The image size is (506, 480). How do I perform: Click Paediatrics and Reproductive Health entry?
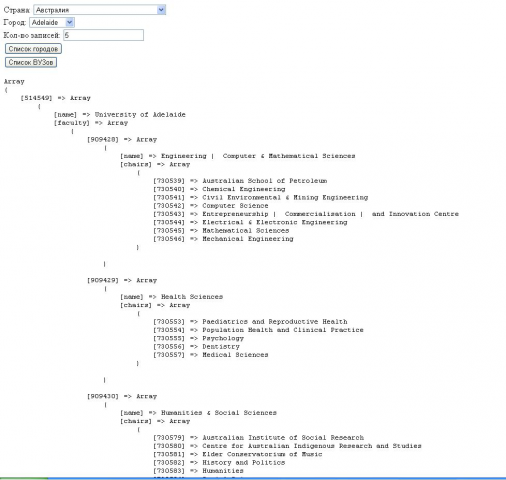point(250,322)
